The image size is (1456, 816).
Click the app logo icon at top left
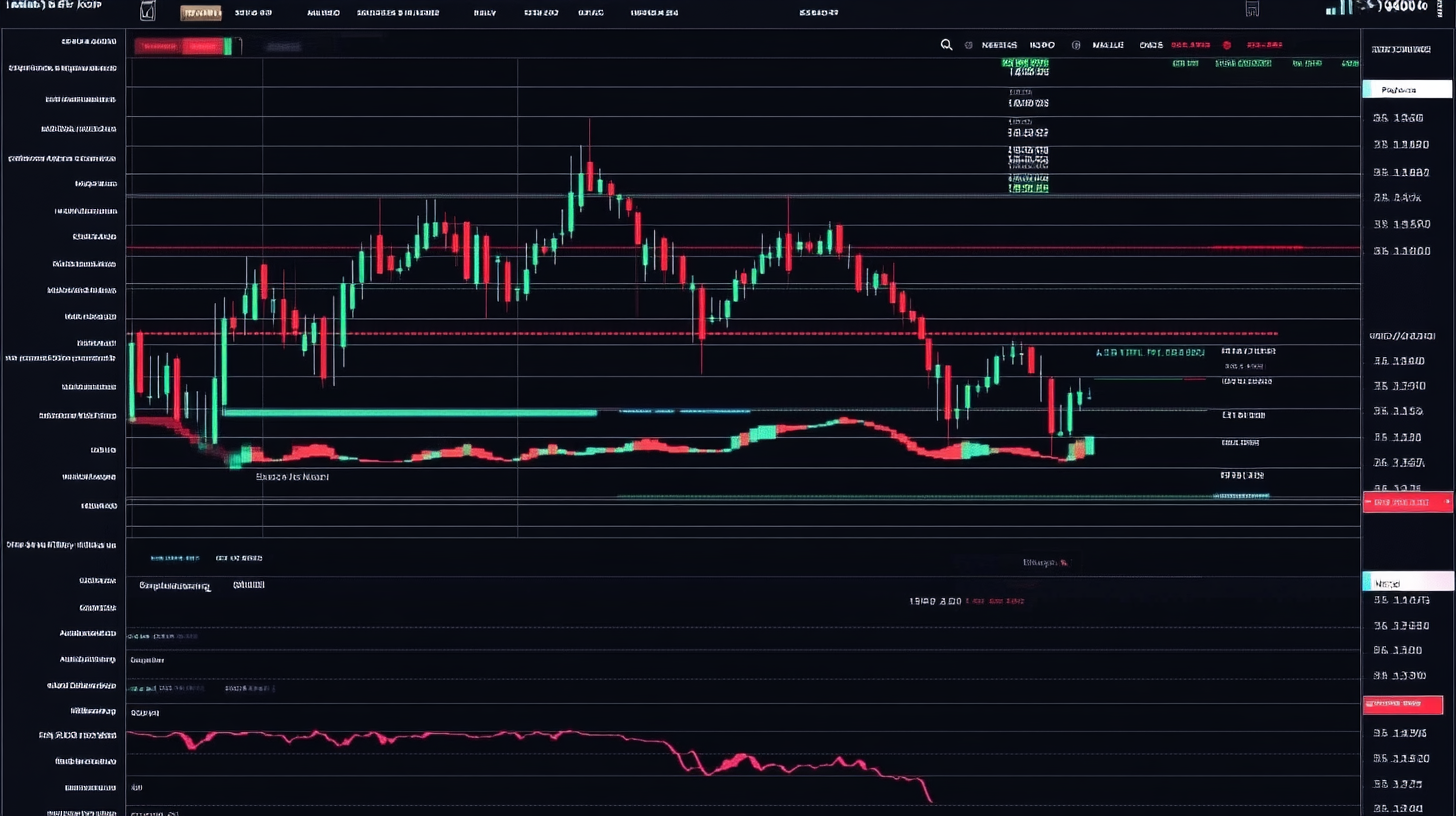(146, 12)
